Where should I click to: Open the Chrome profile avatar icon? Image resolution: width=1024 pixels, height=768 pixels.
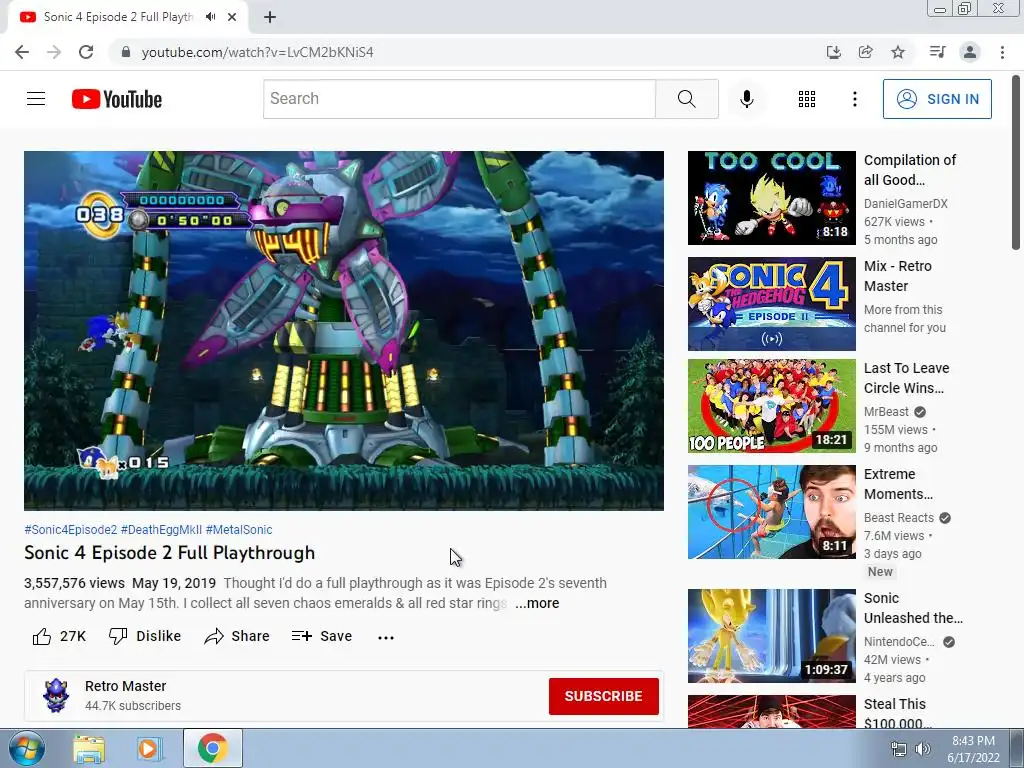tap(970, 52)
